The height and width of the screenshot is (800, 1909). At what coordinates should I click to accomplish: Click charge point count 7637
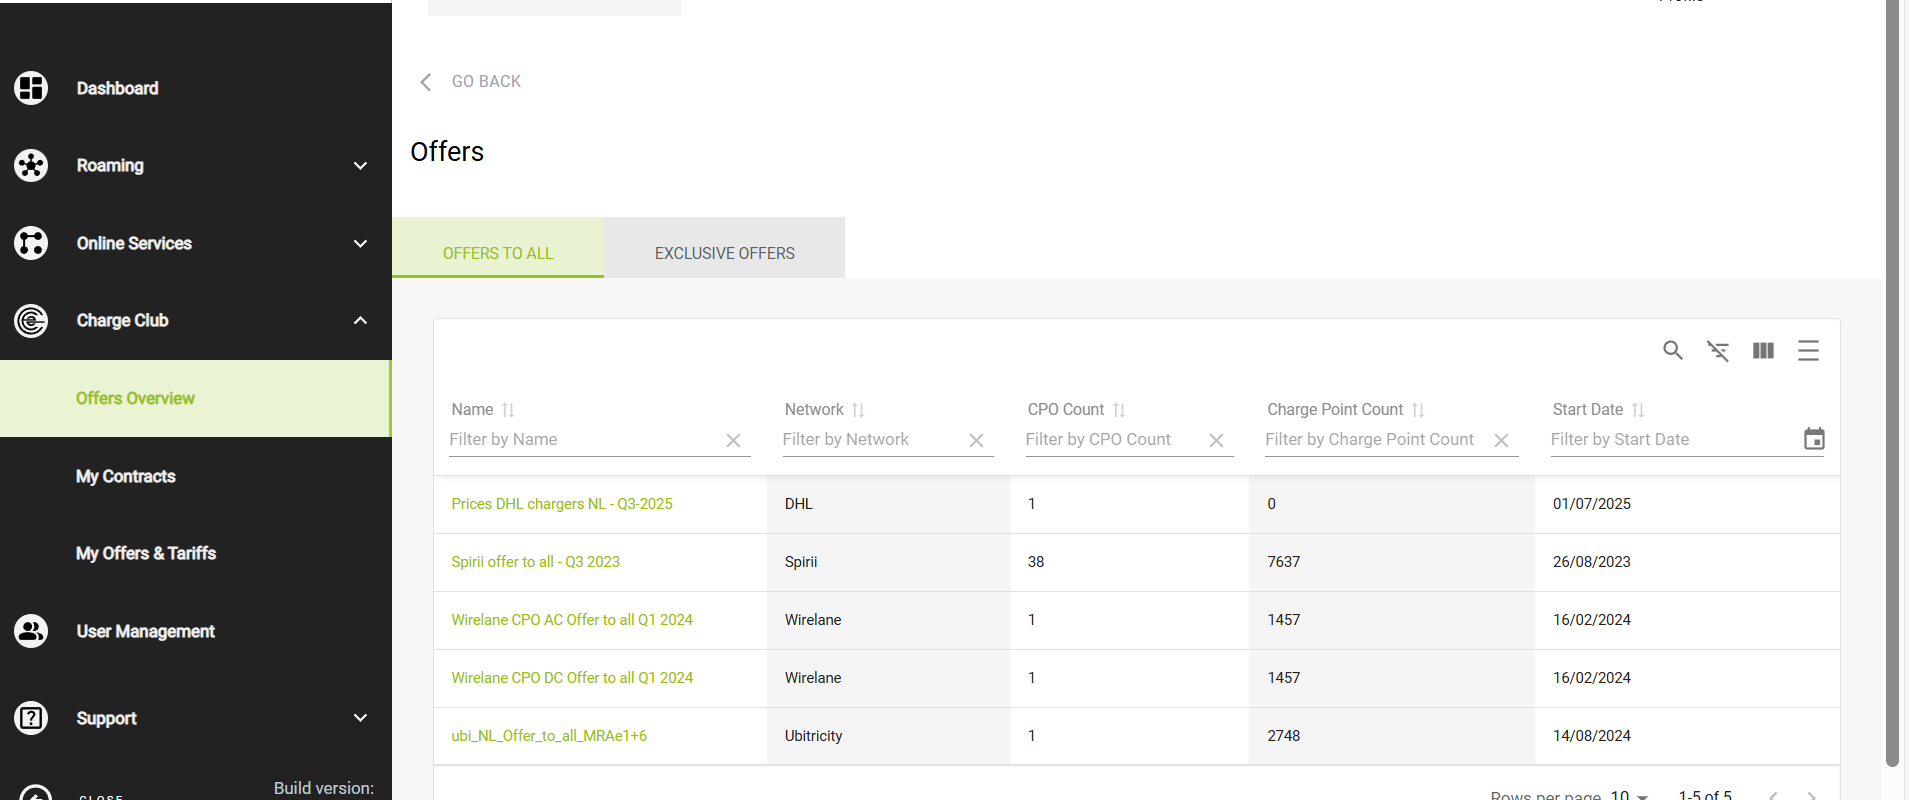click(1284, 562)
